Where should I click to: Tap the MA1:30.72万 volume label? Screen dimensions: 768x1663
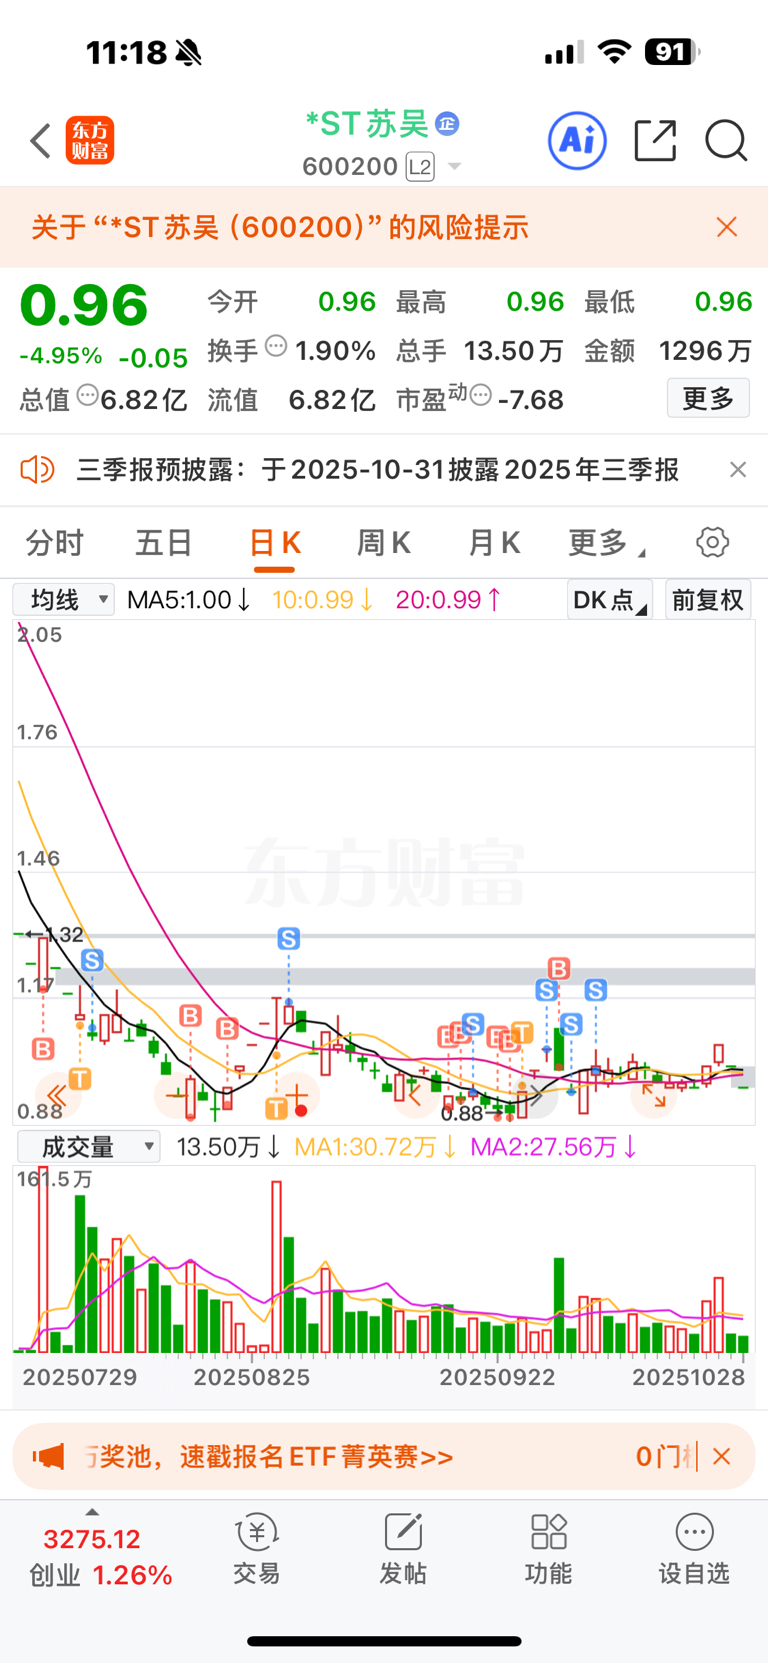376,1147
